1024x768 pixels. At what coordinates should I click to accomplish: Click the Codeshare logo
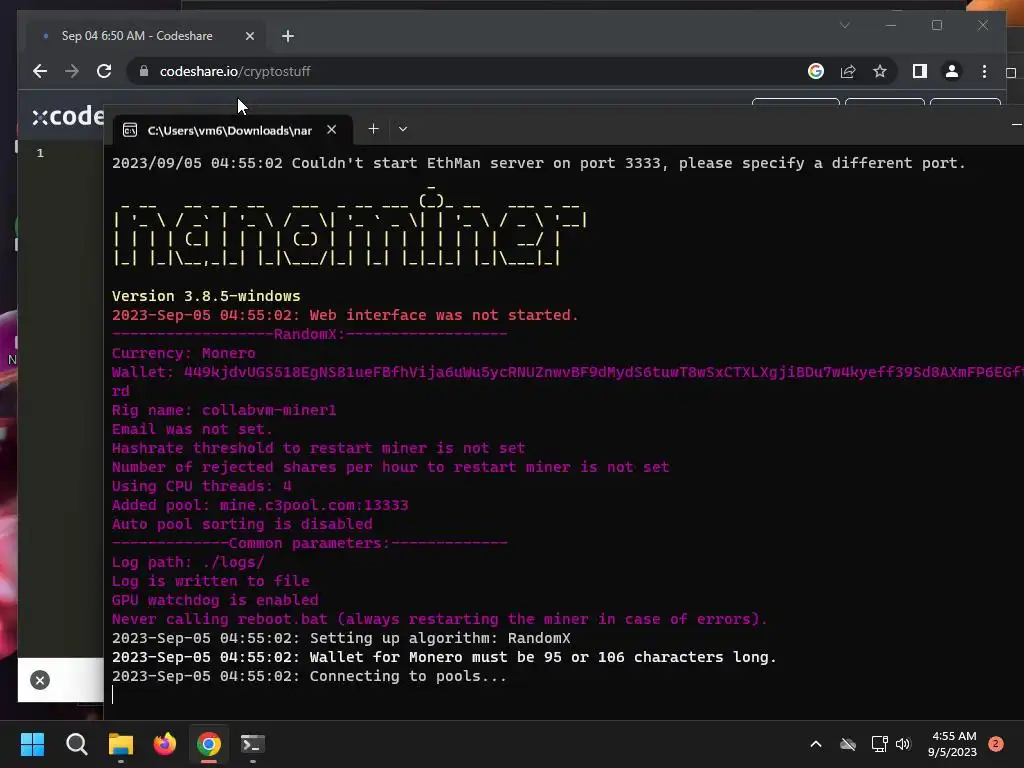point(68,116)
